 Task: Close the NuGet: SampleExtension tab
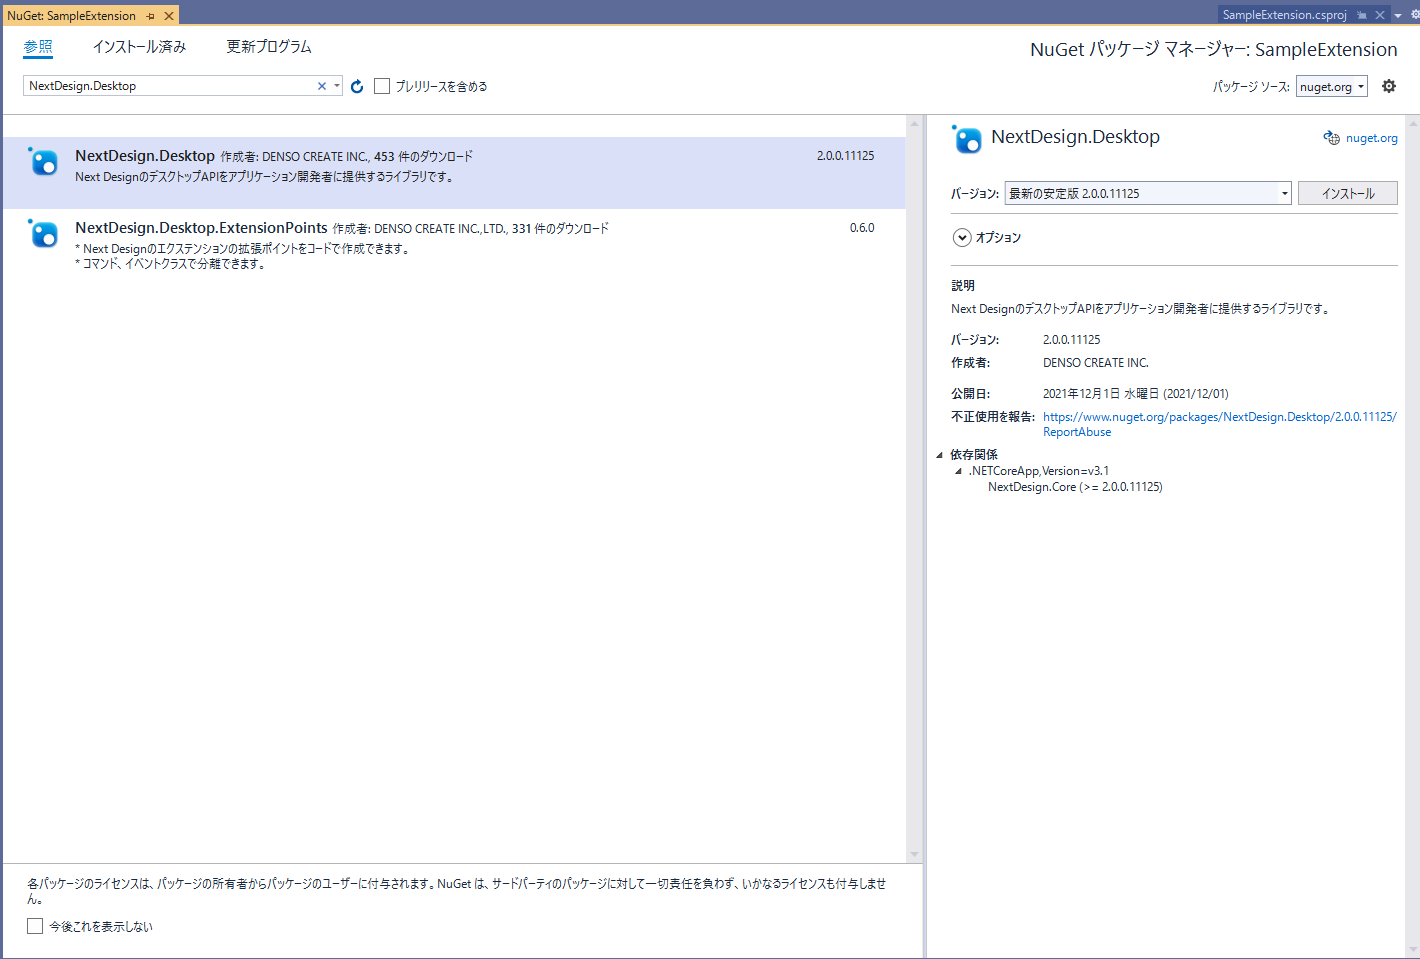pyautogui.click(x=169, y=16)
